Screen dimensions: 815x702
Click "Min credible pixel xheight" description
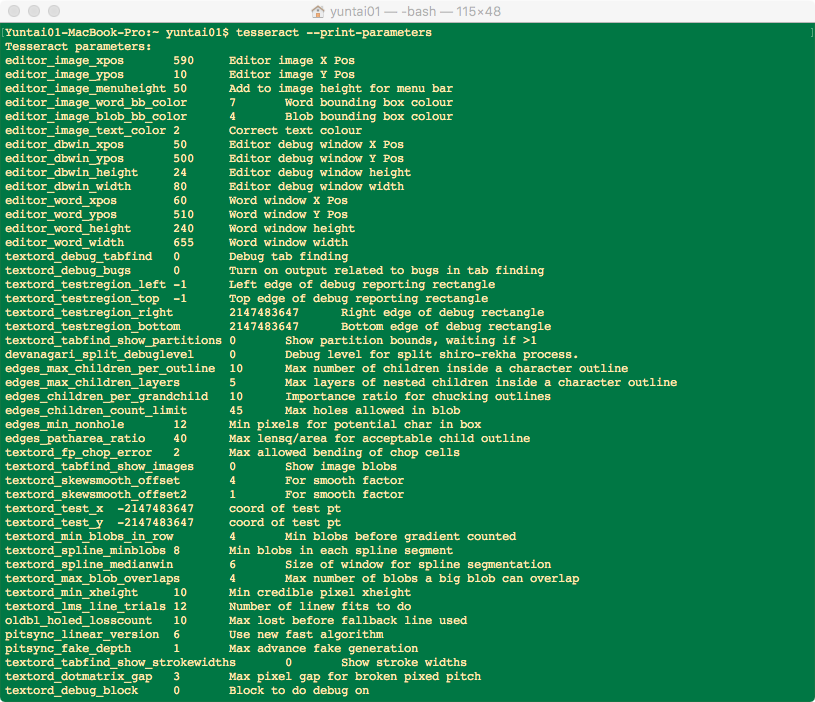click(x=320, y=594)
